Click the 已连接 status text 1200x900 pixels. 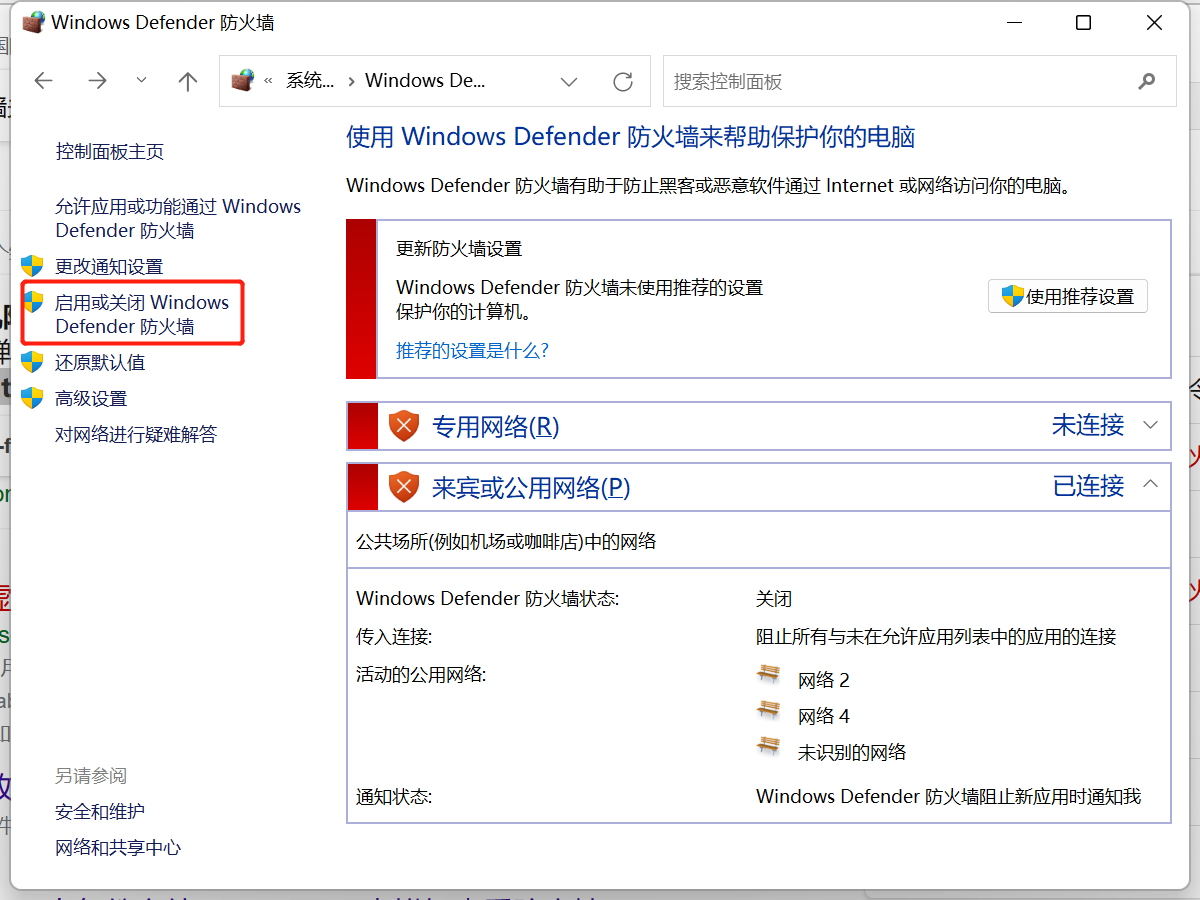point(1088,486)
